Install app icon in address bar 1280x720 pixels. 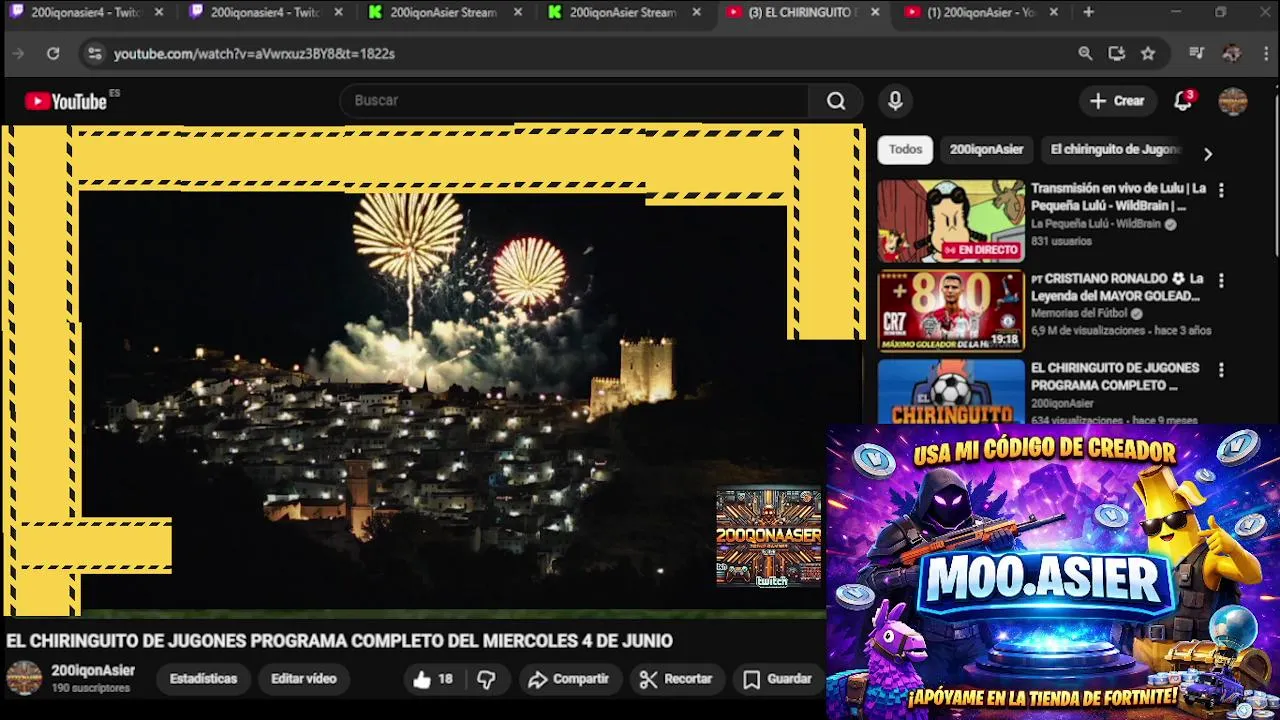pyautogui.click(x=1117, y=54)
